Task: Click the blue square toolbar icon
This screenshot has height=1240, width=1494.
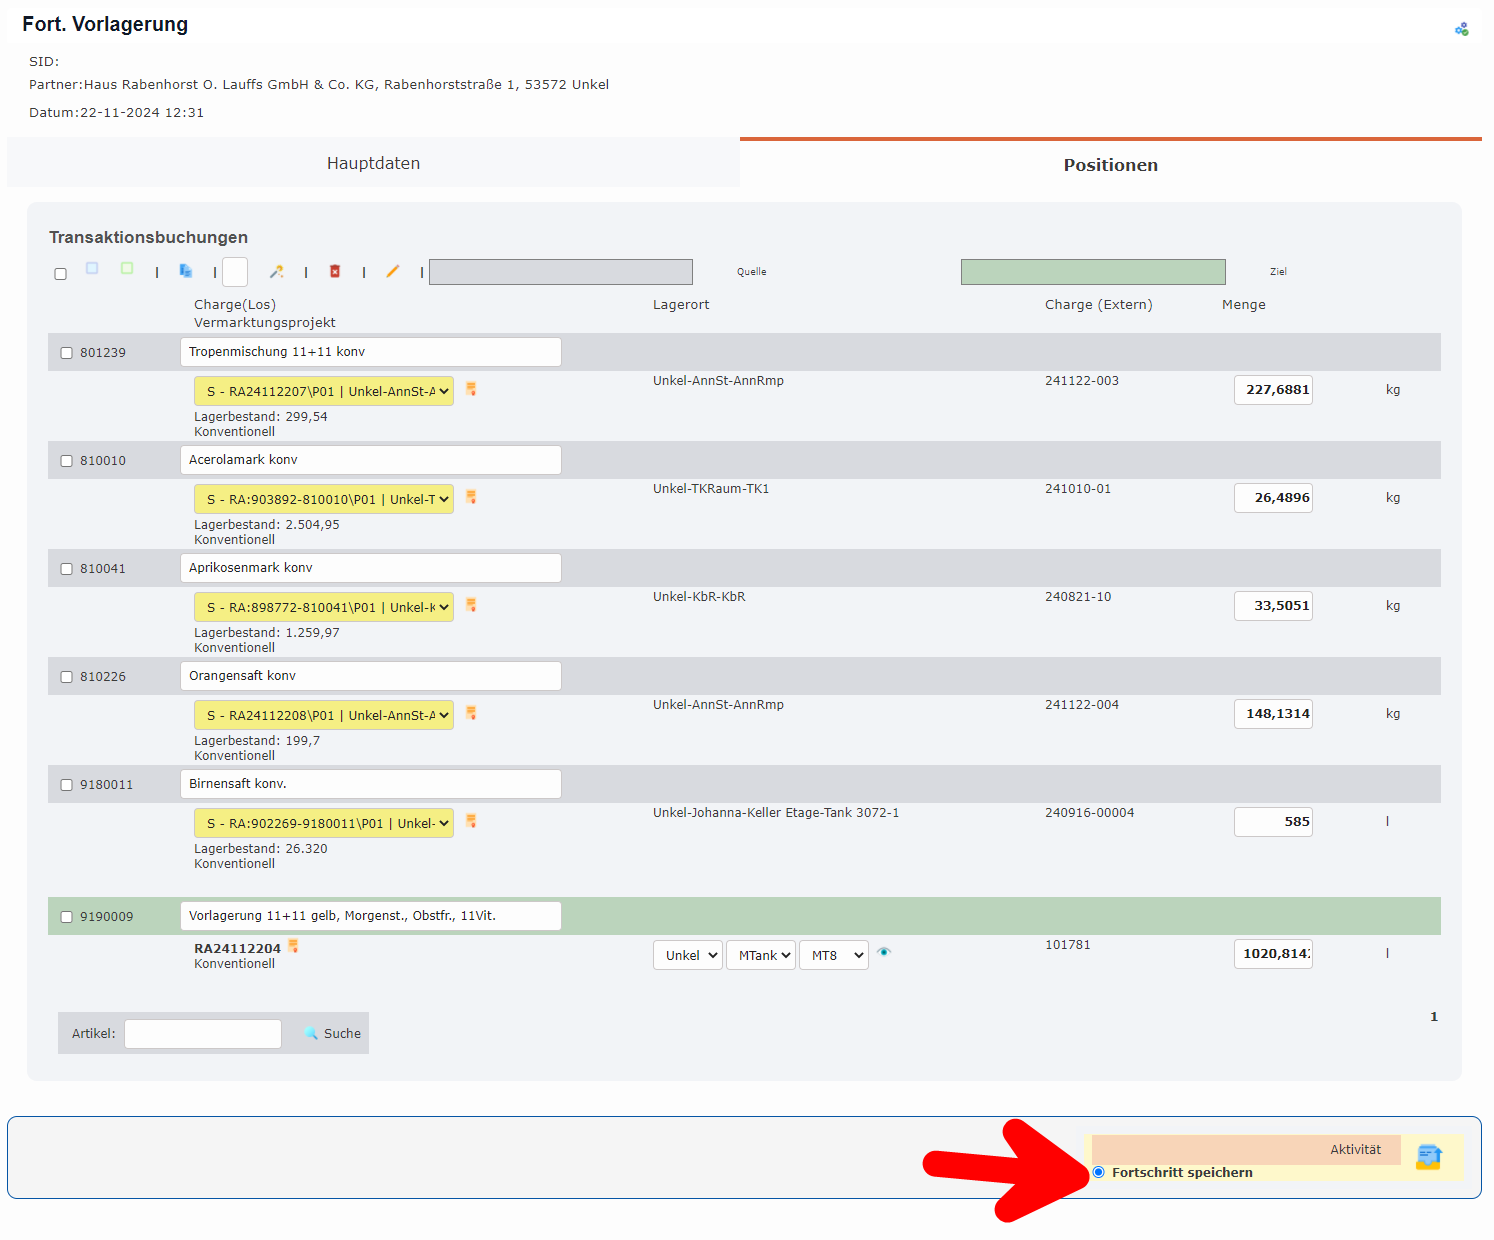Action: click(92, 268)
